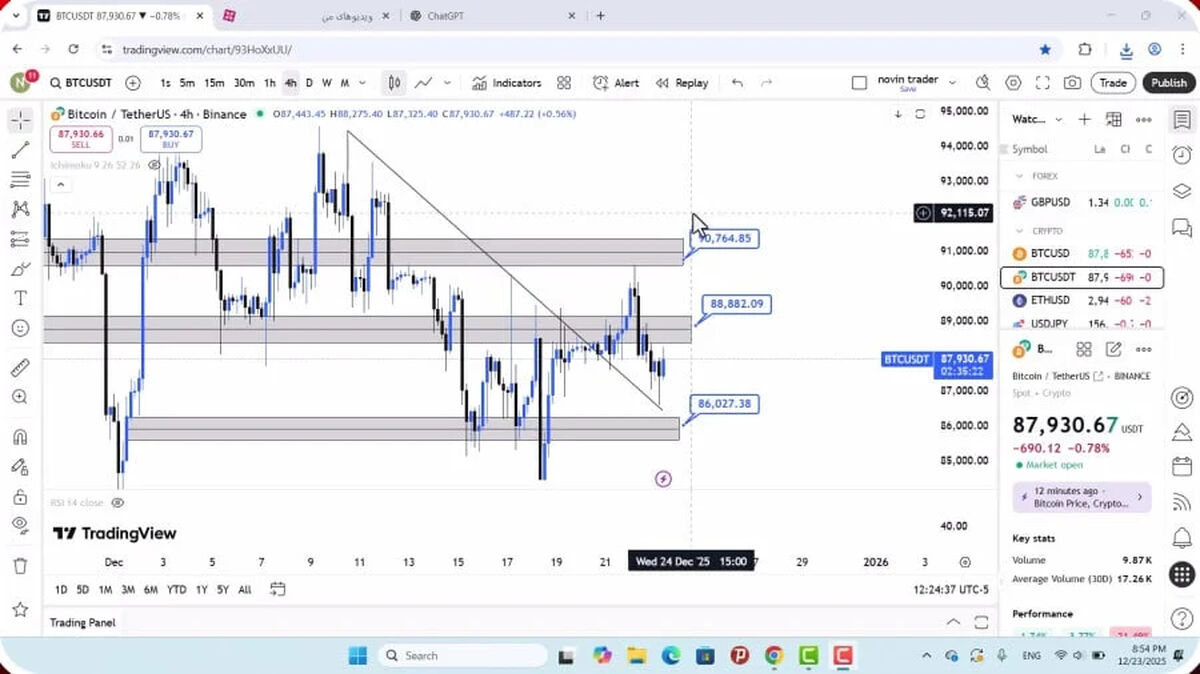Switch to the ChatGPT browser tab
Image resolution: width=1200 pixels, height=674 pixels.
(445, 16)
